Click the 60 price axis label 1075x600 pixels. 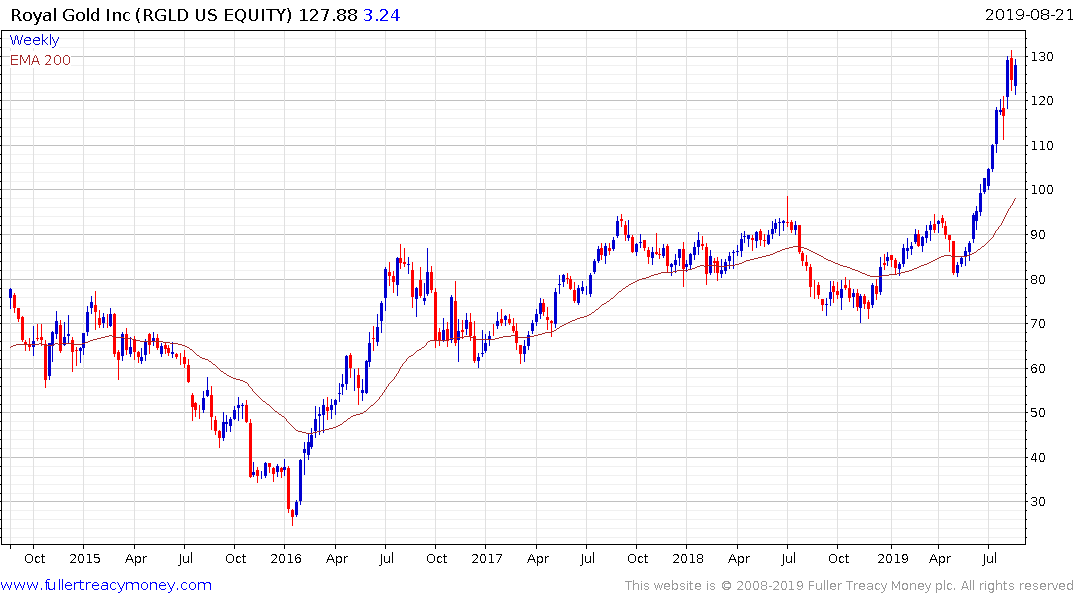(x=1038, y=368)
